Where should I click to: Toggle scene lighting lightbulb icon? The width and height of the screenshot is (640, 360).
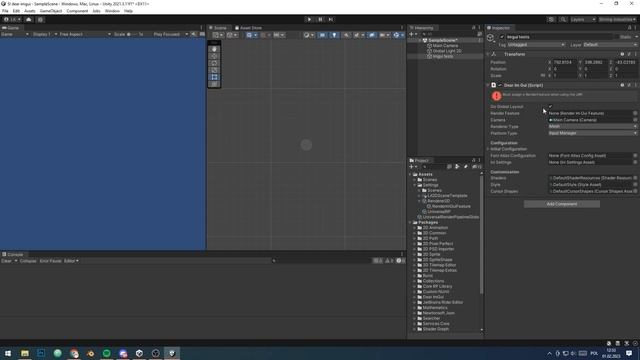click(x=334, y=35)
